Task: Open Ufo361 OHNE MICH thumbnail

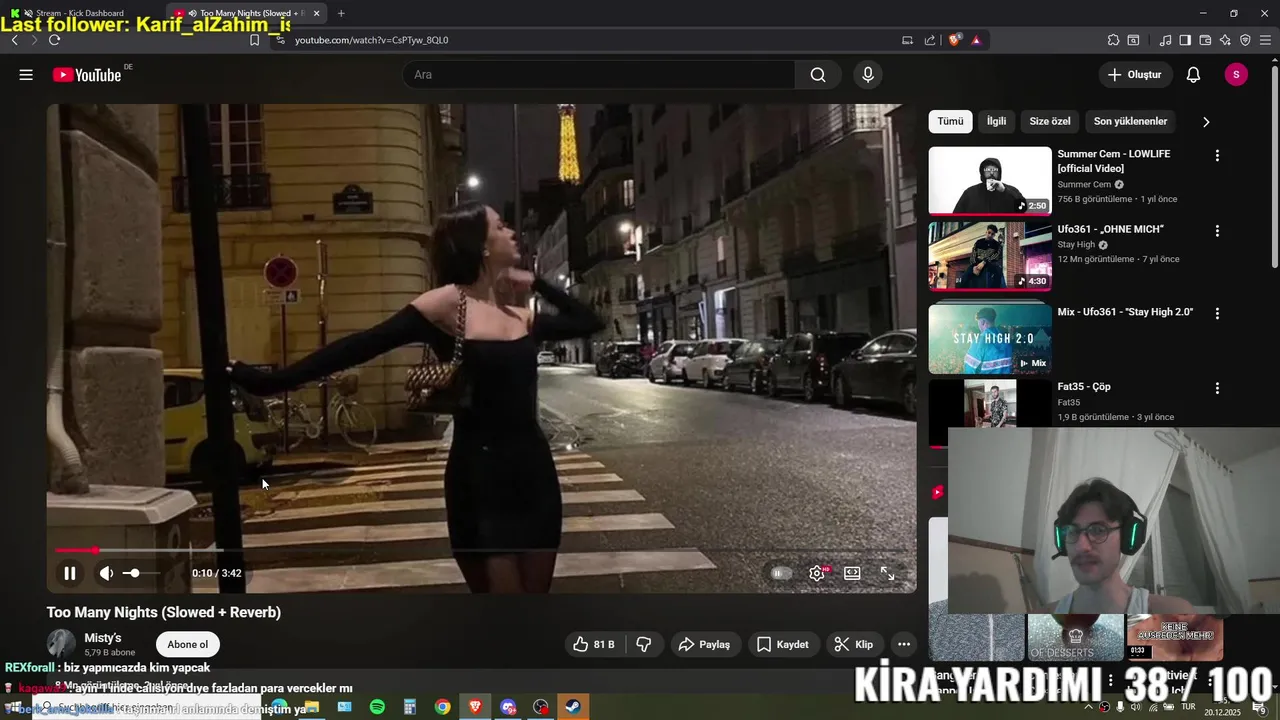Action: coord(990,256)
